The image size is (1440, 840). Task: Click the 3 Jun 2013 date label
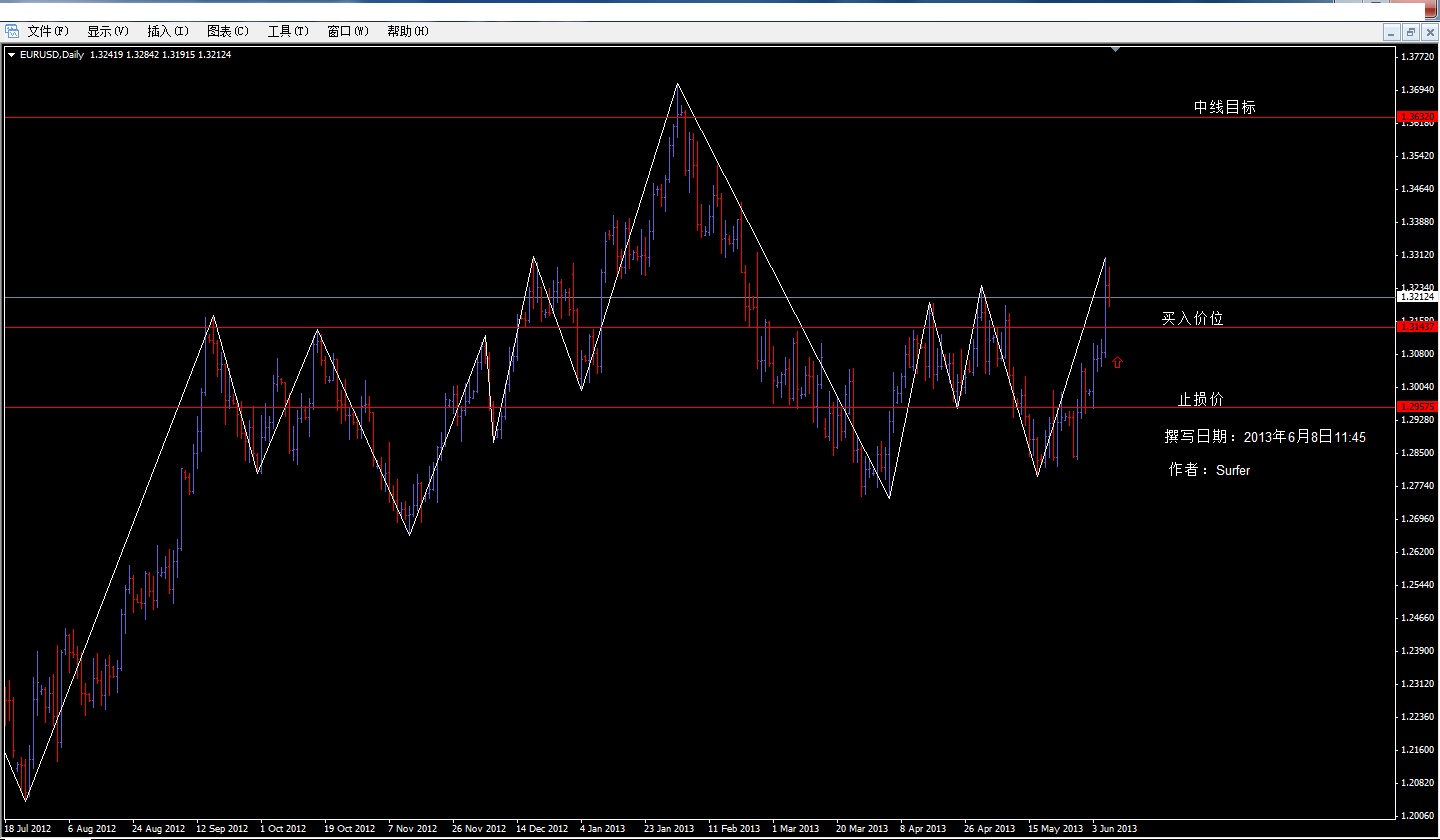[1114, 828]
